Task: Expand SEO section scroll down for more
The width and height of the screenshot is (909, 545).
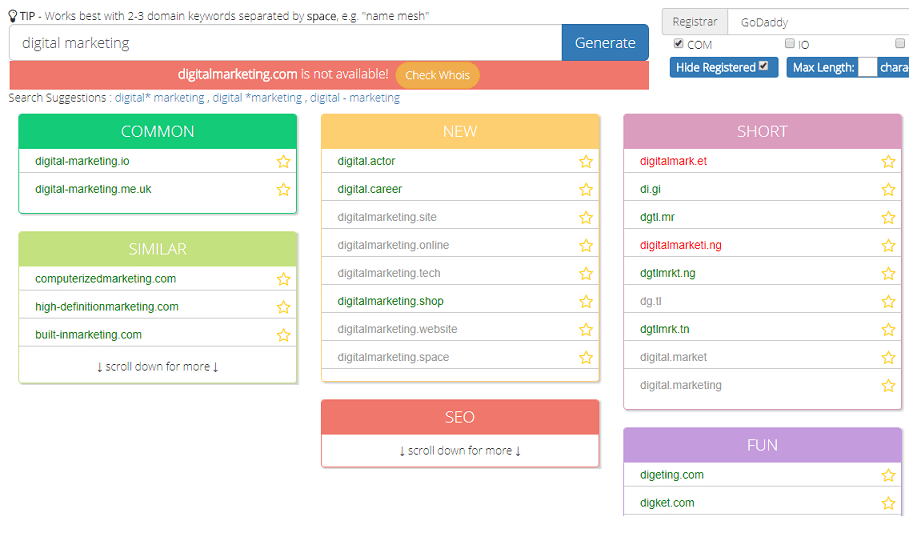Action: (460, 450)
